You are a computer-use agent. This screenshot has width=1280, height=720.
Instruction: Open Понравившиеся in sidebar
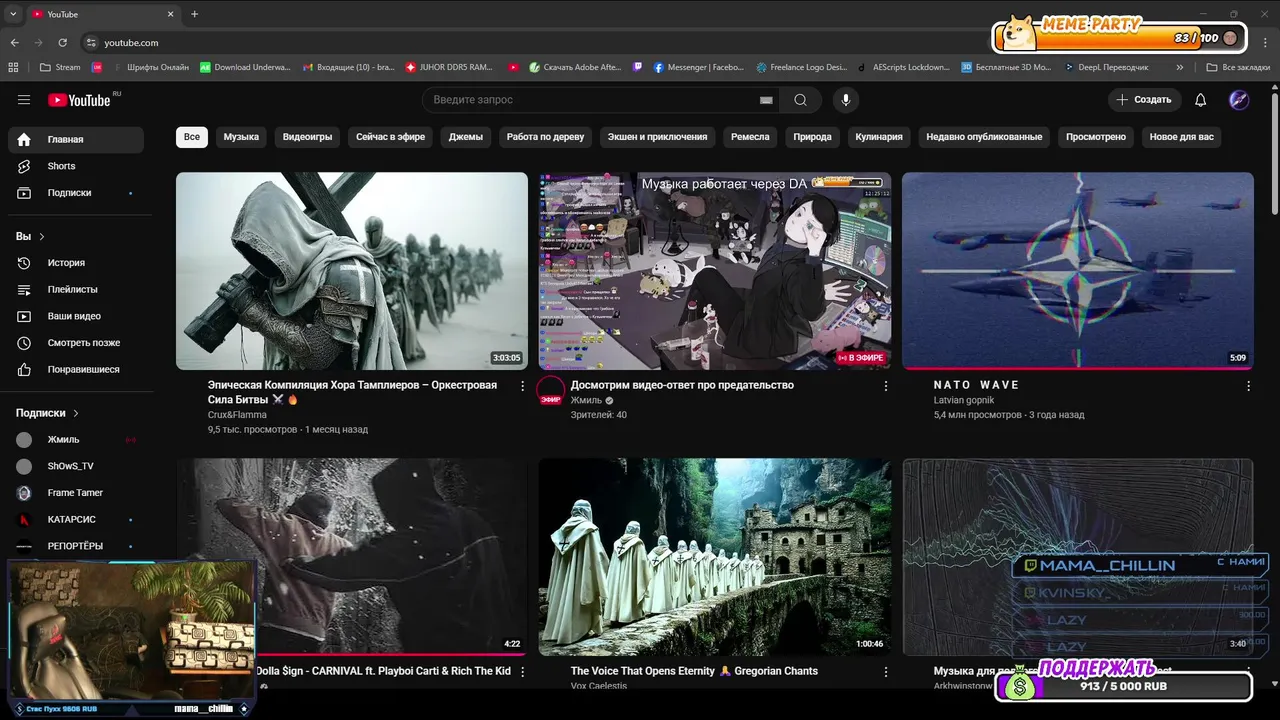(76, 370)
